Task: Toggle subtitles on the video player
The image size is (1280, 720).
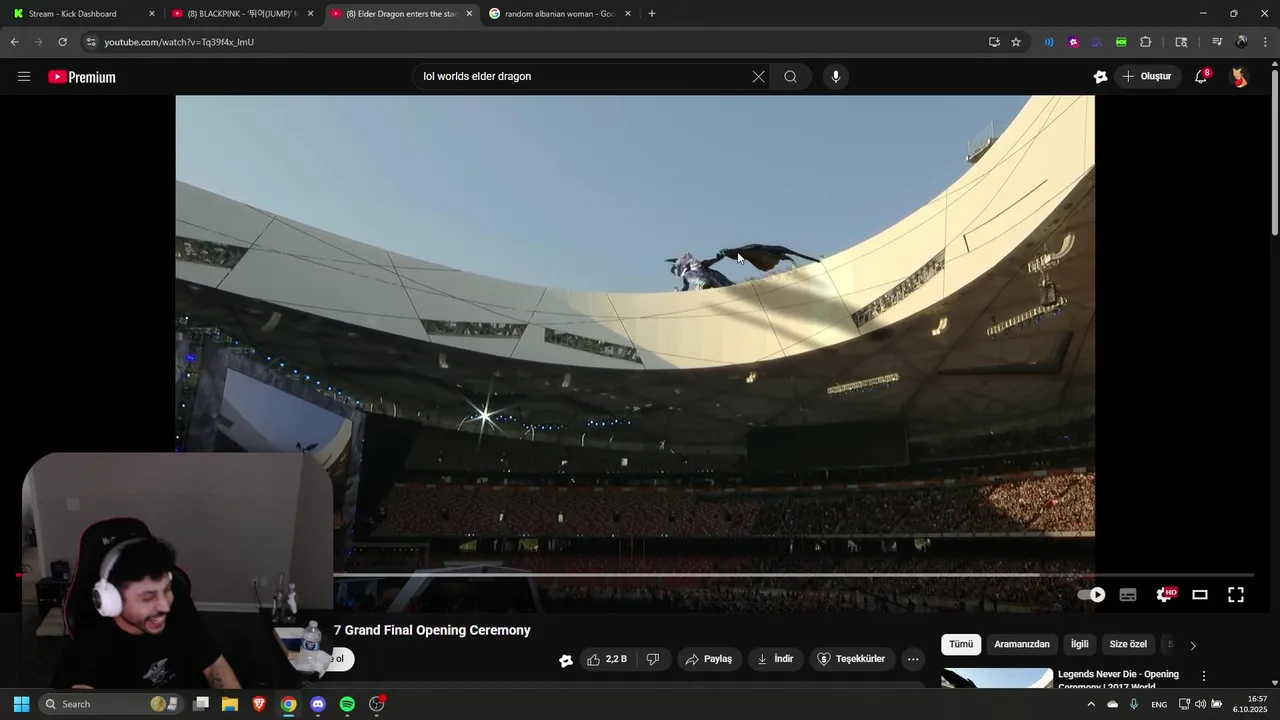Action: [1128, 595]
